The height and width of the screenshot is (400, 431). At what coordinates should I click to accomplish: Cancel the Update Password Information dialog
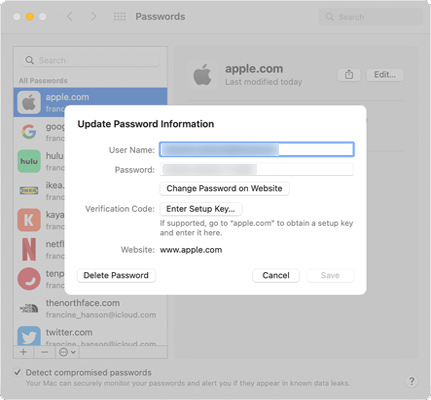coord(276,275)
